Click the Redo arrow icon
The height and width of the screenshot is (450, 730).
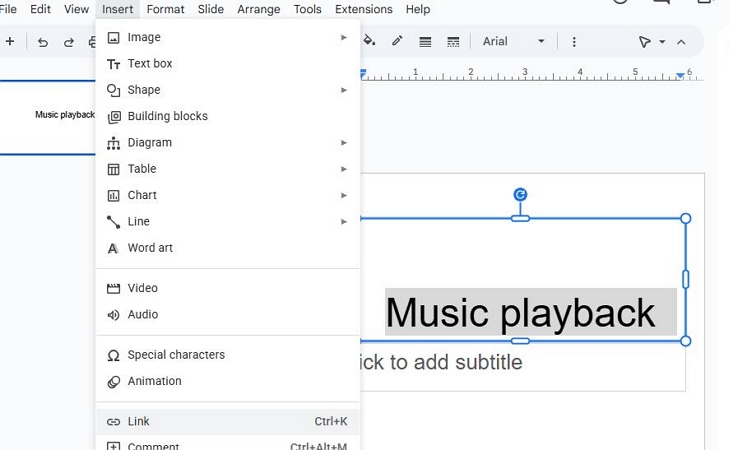pyautogui.click(x=69, y=42)
